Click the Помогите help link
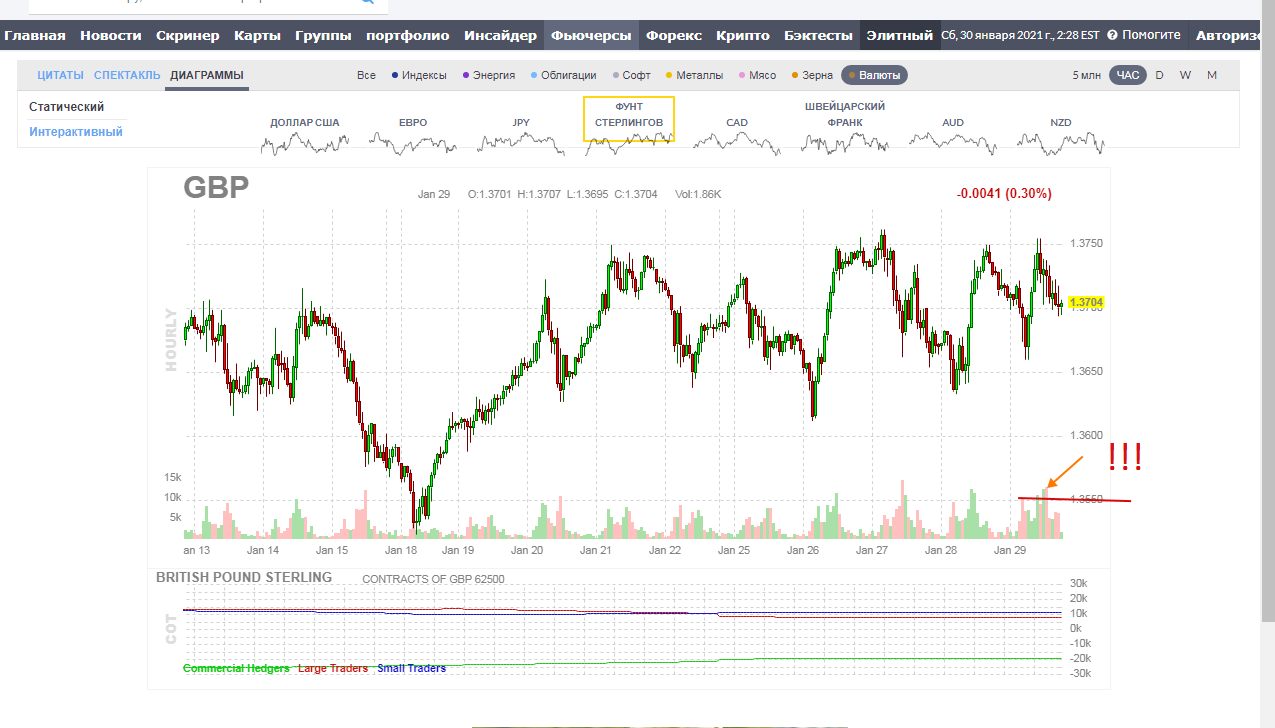Screen dimensions: 1275x728 1151,35
